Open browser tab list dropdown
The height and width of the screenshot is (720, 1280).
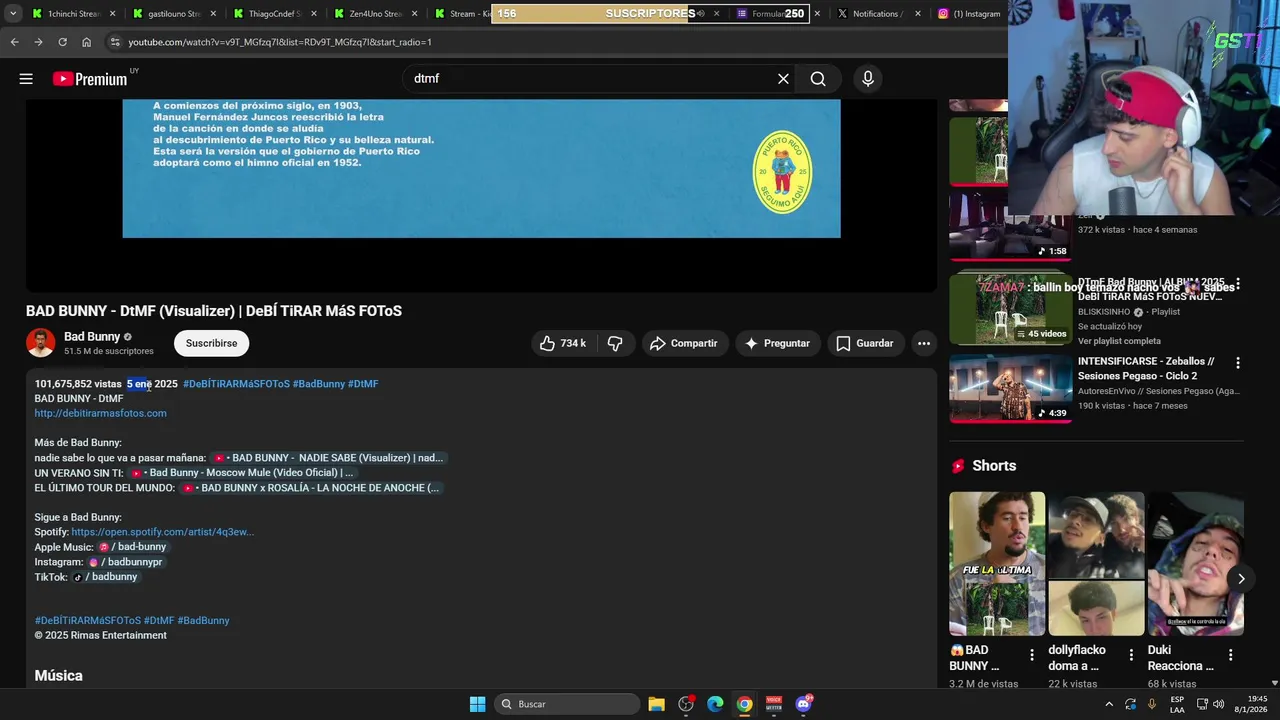point(12,14)
